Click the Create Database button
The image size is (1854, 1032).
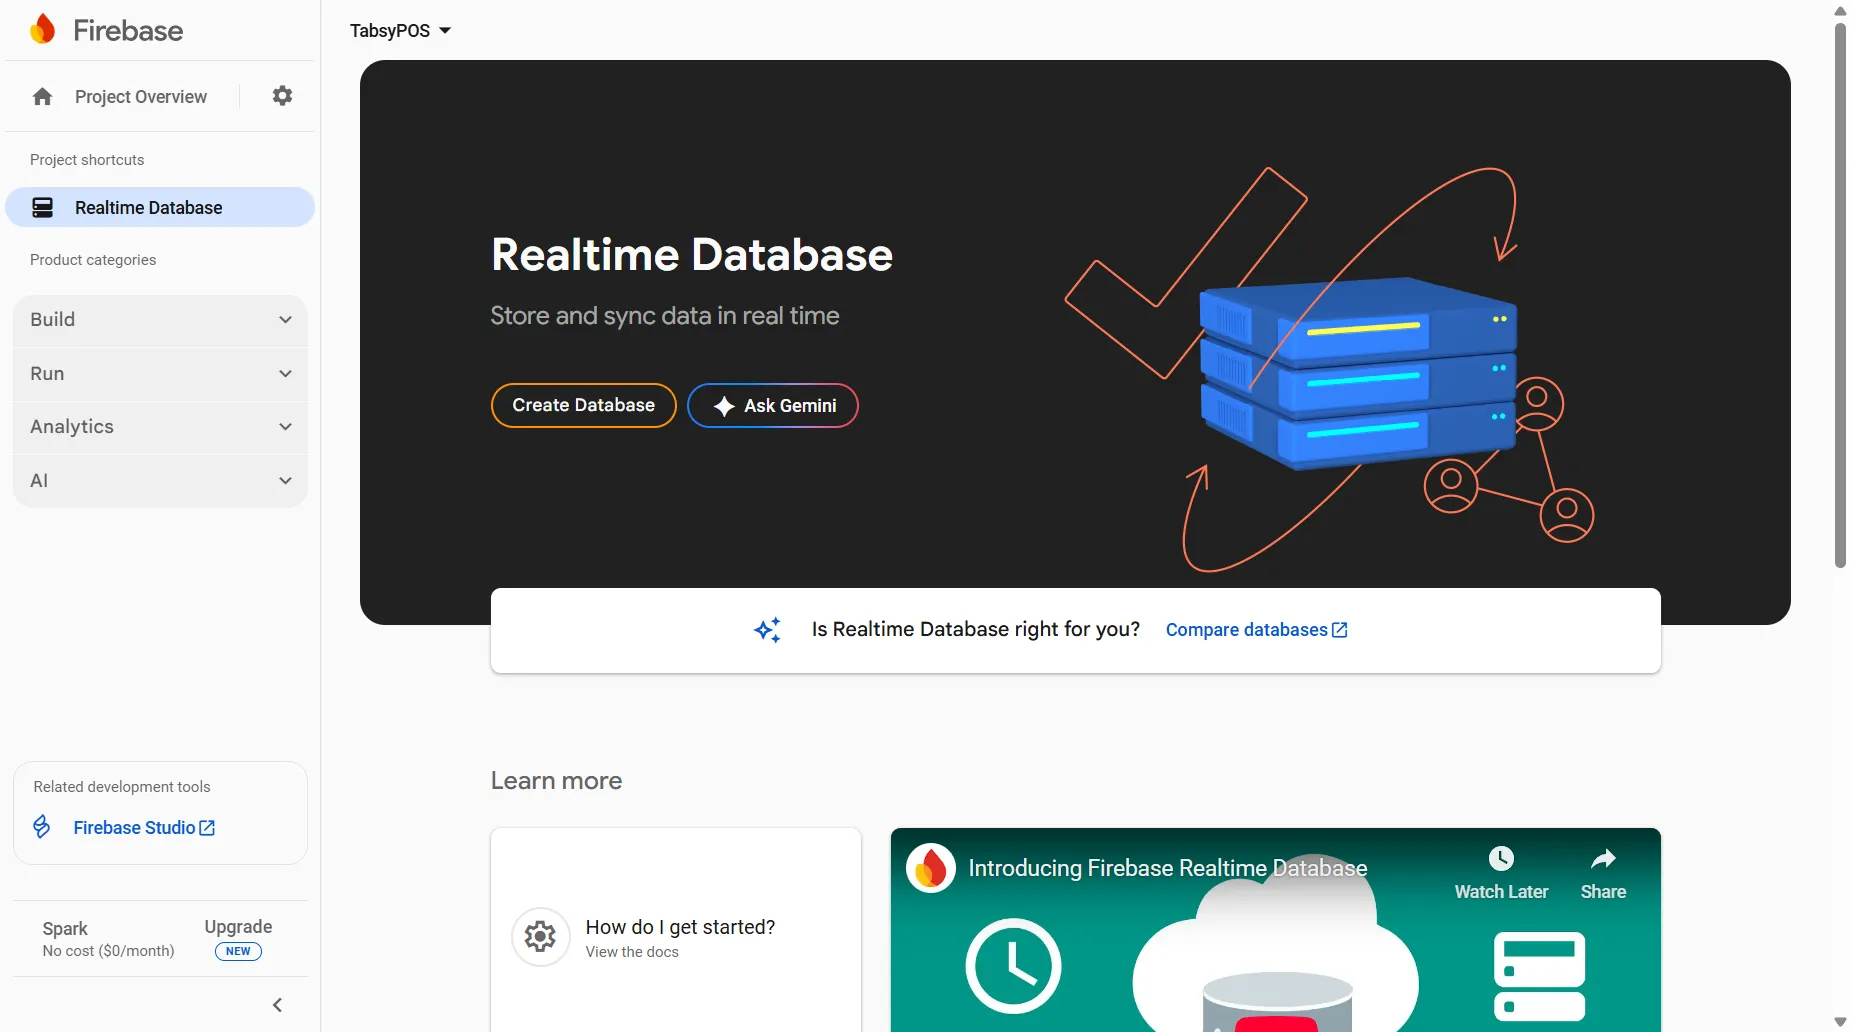click(x=584, y=406)
